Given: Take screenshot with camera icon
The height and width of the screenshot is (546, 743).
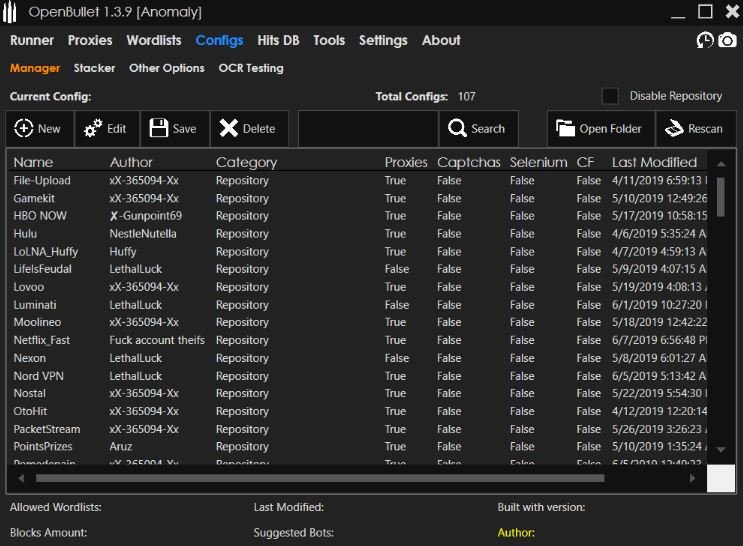Looking at the screenshot, I should click(727, 40).
